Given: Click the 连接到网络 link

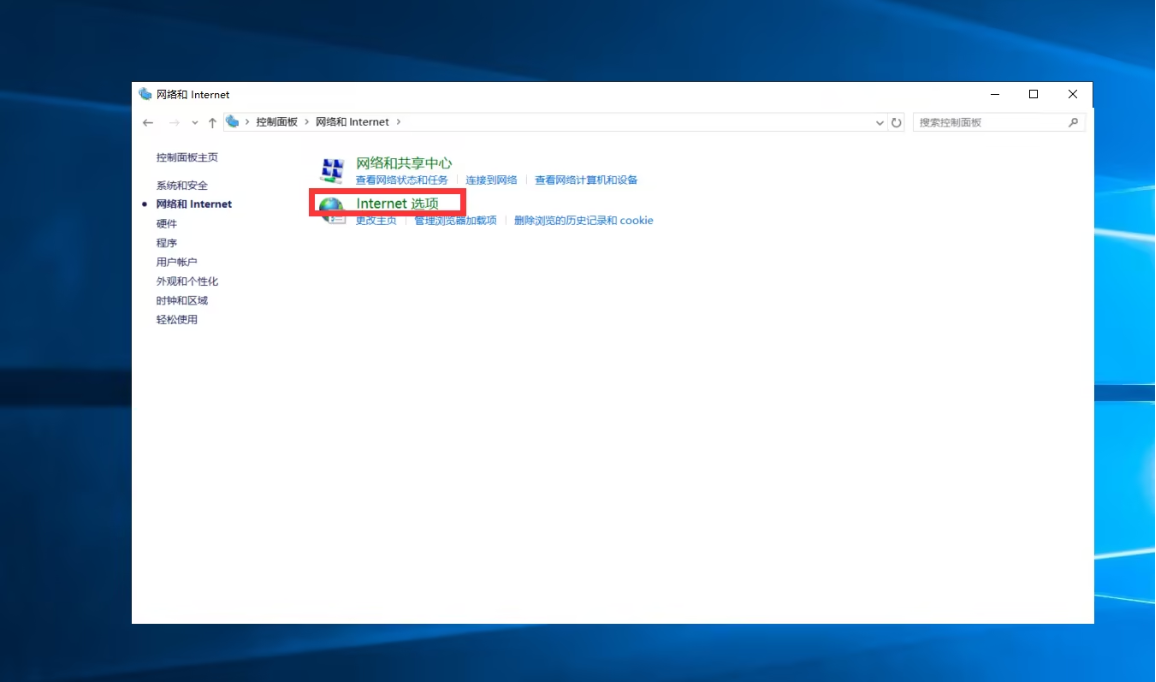Looking at the screenshot, I should (x=491, y=180).
